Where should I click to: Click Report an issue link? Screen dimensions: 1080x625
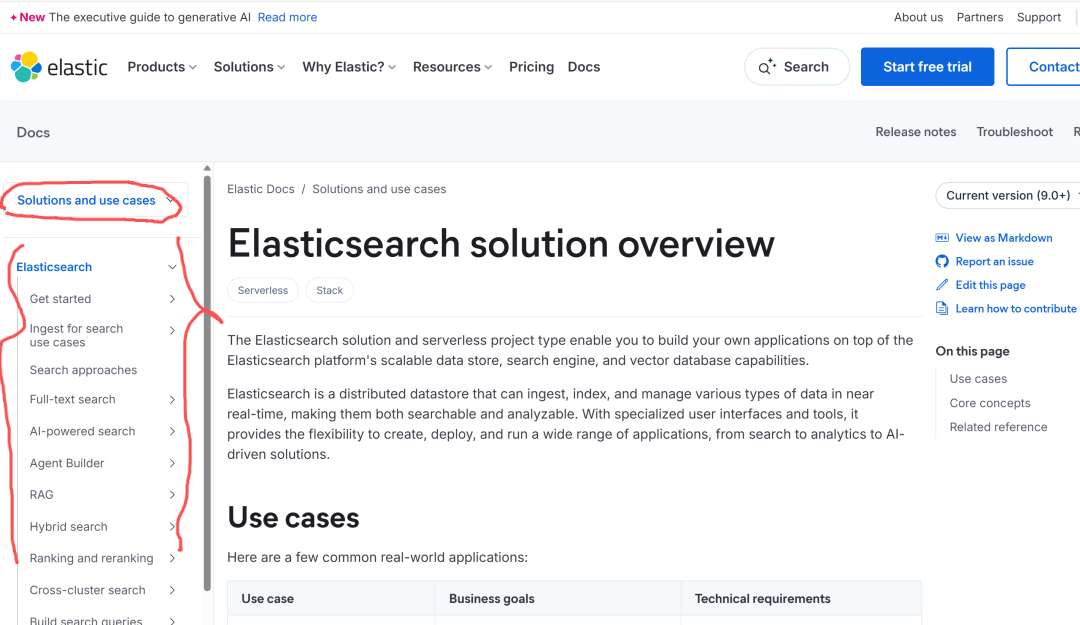(994, 261)
